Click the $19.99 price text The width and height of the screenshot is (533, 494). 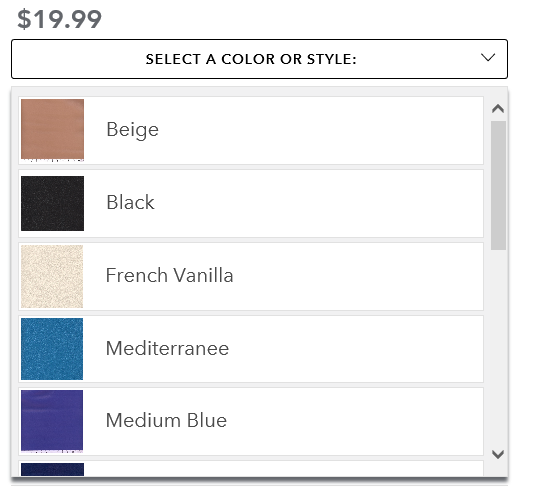pos(59,19)
